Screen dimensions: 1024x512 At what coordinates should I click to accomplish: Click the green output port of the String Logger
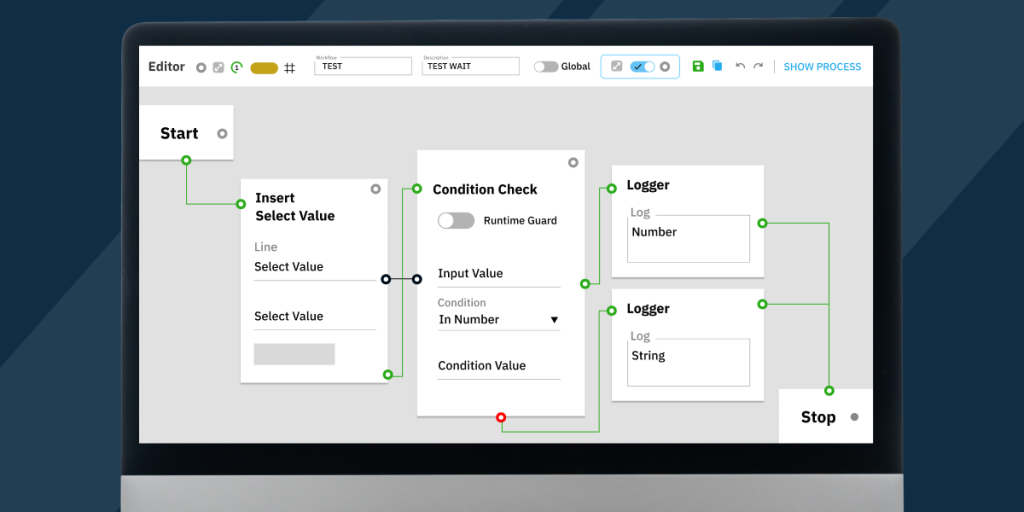(761, 304)
